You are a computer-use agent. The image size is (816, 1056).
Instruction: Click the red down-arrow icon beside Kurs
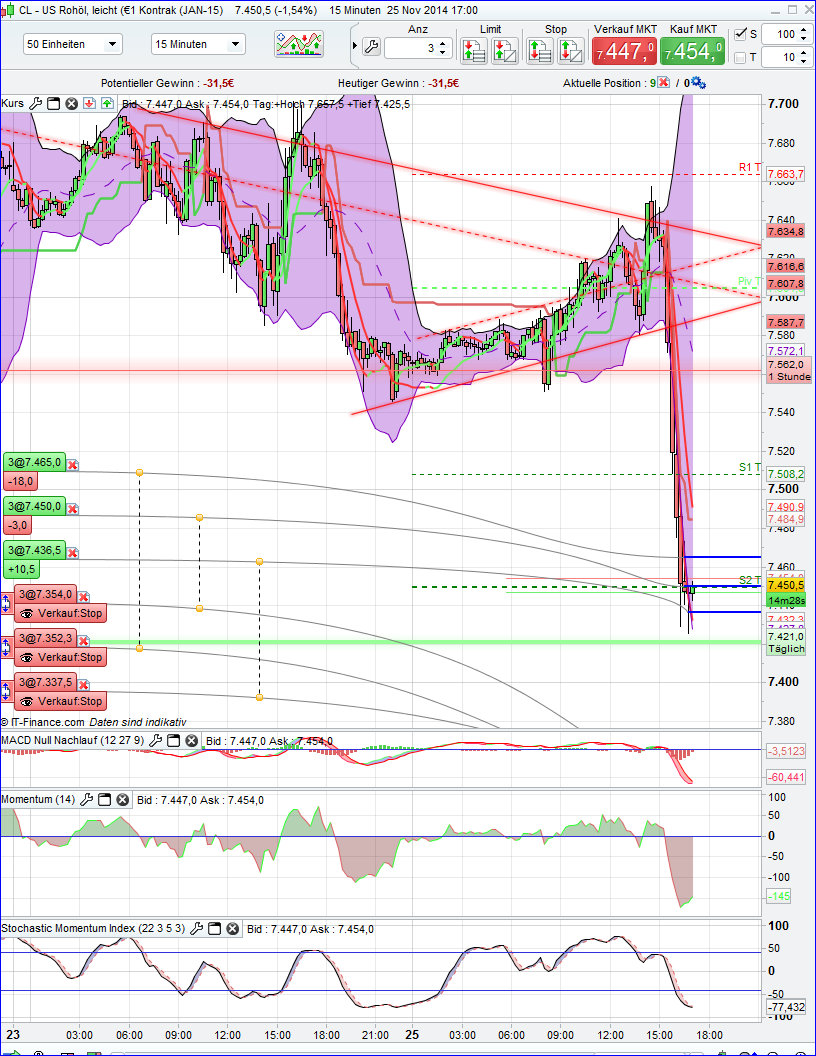click(x=89, y=103)
